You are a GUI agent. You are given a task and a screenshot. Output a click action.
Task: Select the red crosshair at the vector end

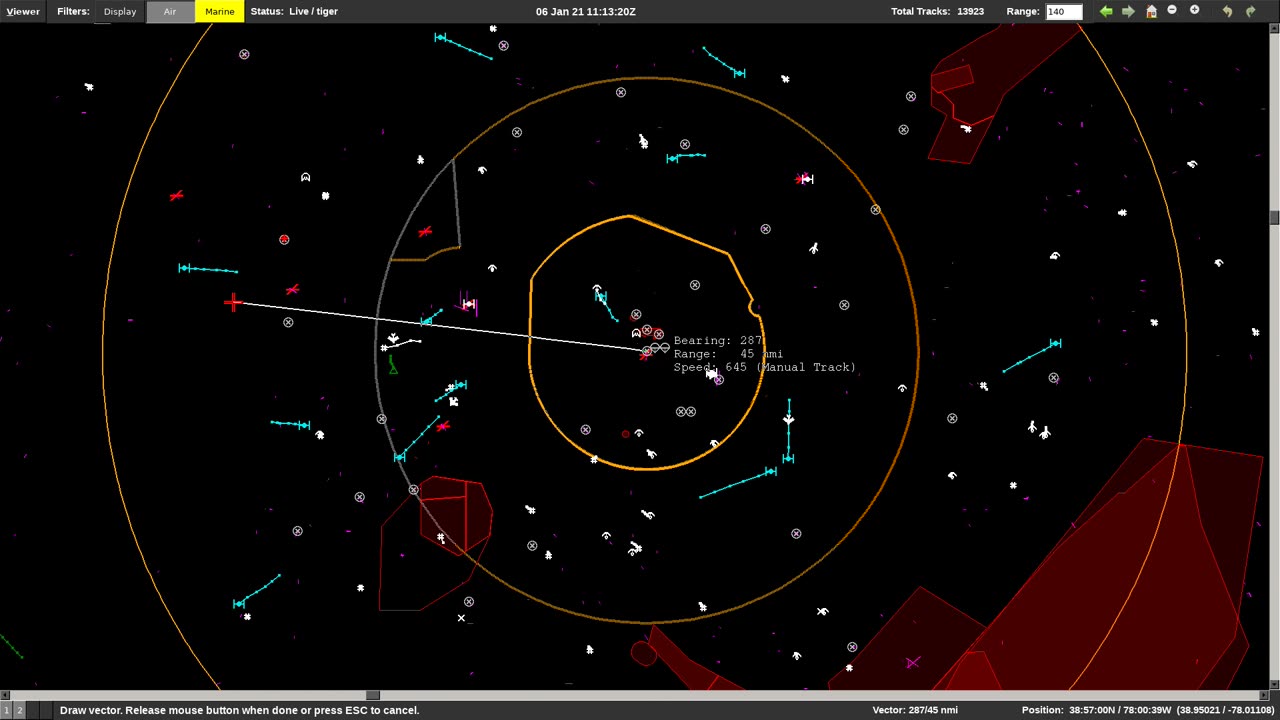pos(233,302)
